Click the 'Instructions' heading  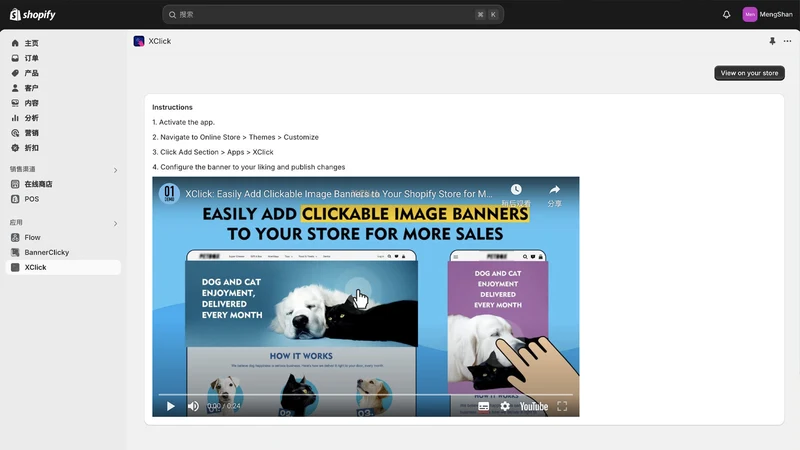pos(172,107)
